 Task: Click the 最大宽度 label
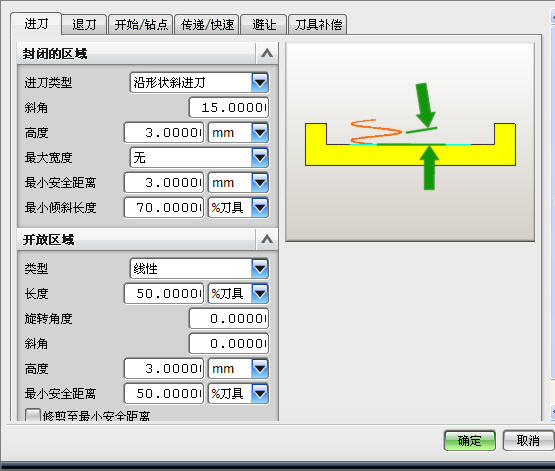(48, 158)
